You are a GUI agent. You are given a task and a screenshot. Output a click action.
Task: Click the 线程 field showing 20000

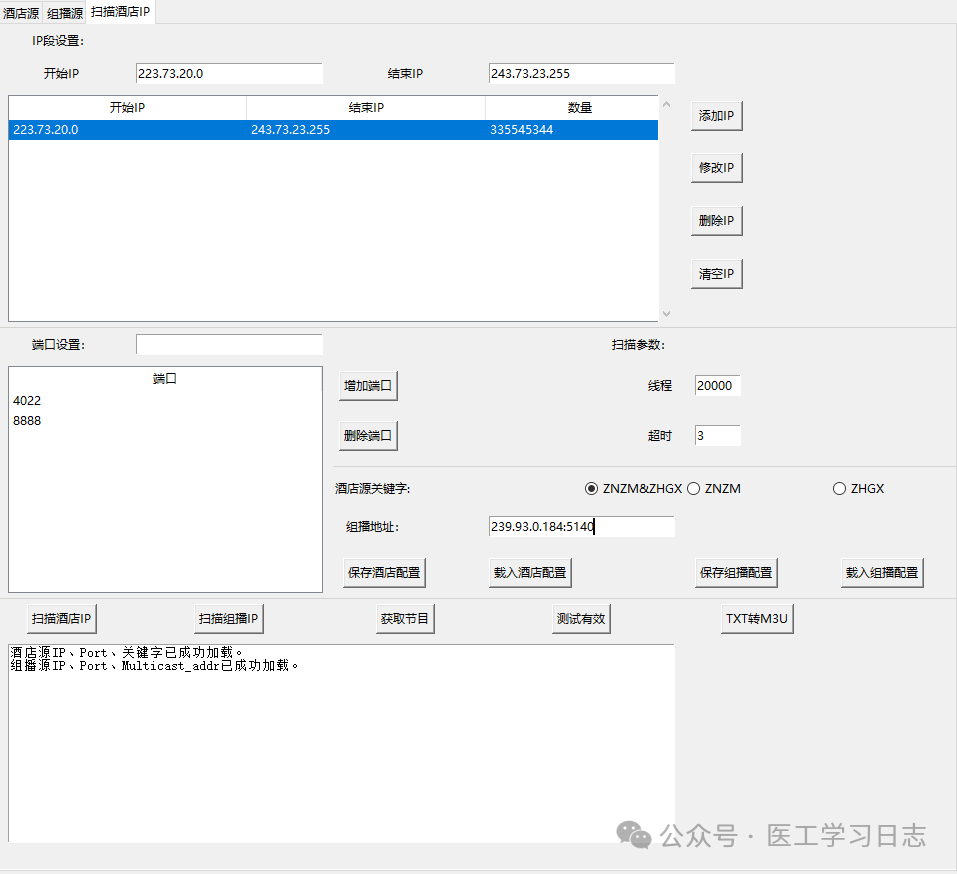coord(717,386)
